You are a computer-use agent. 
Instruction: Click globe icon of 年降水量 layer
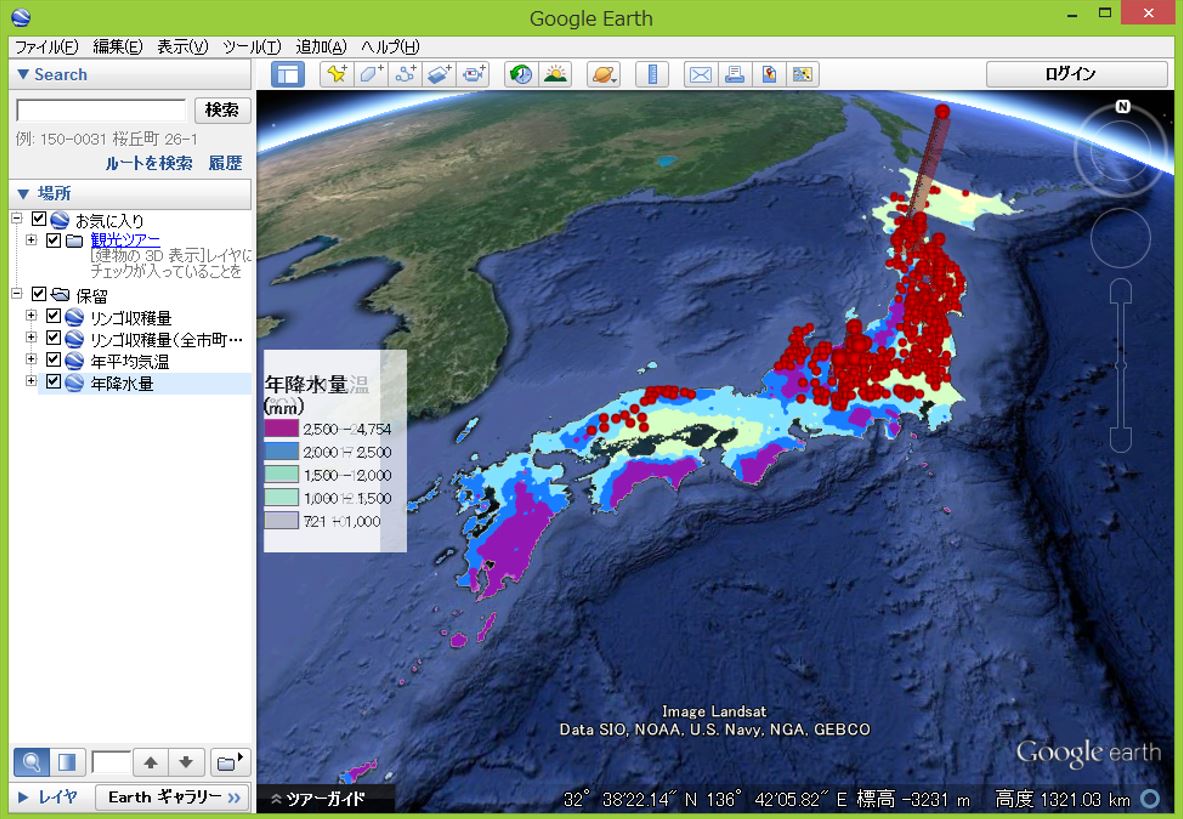click(74, 382)
